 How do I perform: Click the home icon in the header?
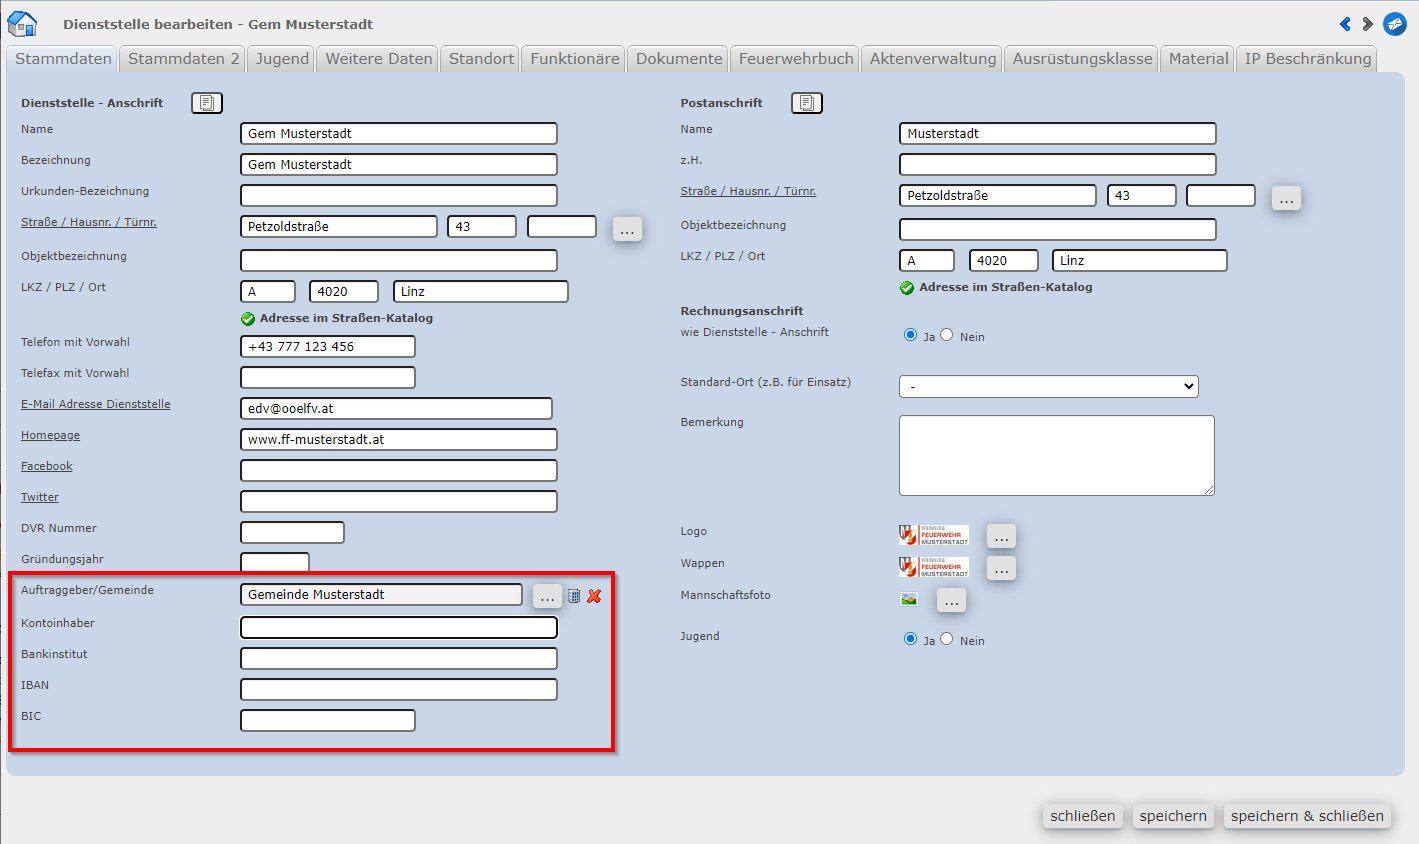coord(22,24)
